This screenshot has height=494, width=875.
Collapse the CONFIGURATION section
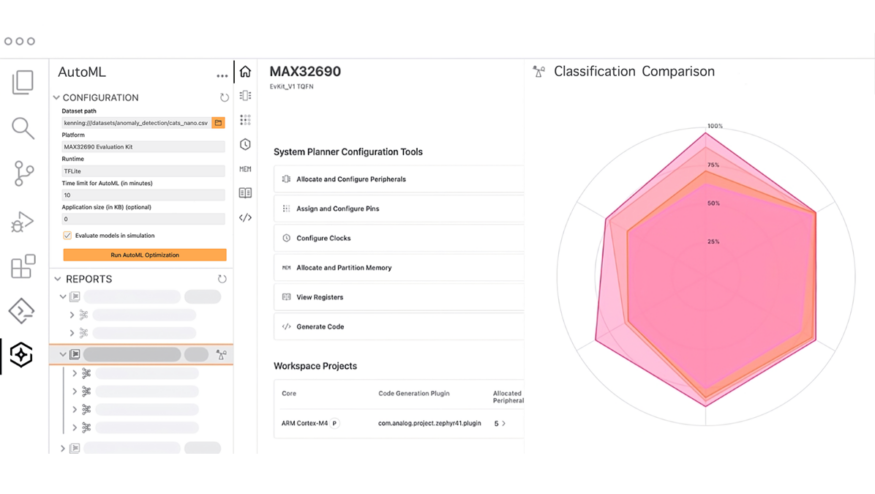pos(57,98)
